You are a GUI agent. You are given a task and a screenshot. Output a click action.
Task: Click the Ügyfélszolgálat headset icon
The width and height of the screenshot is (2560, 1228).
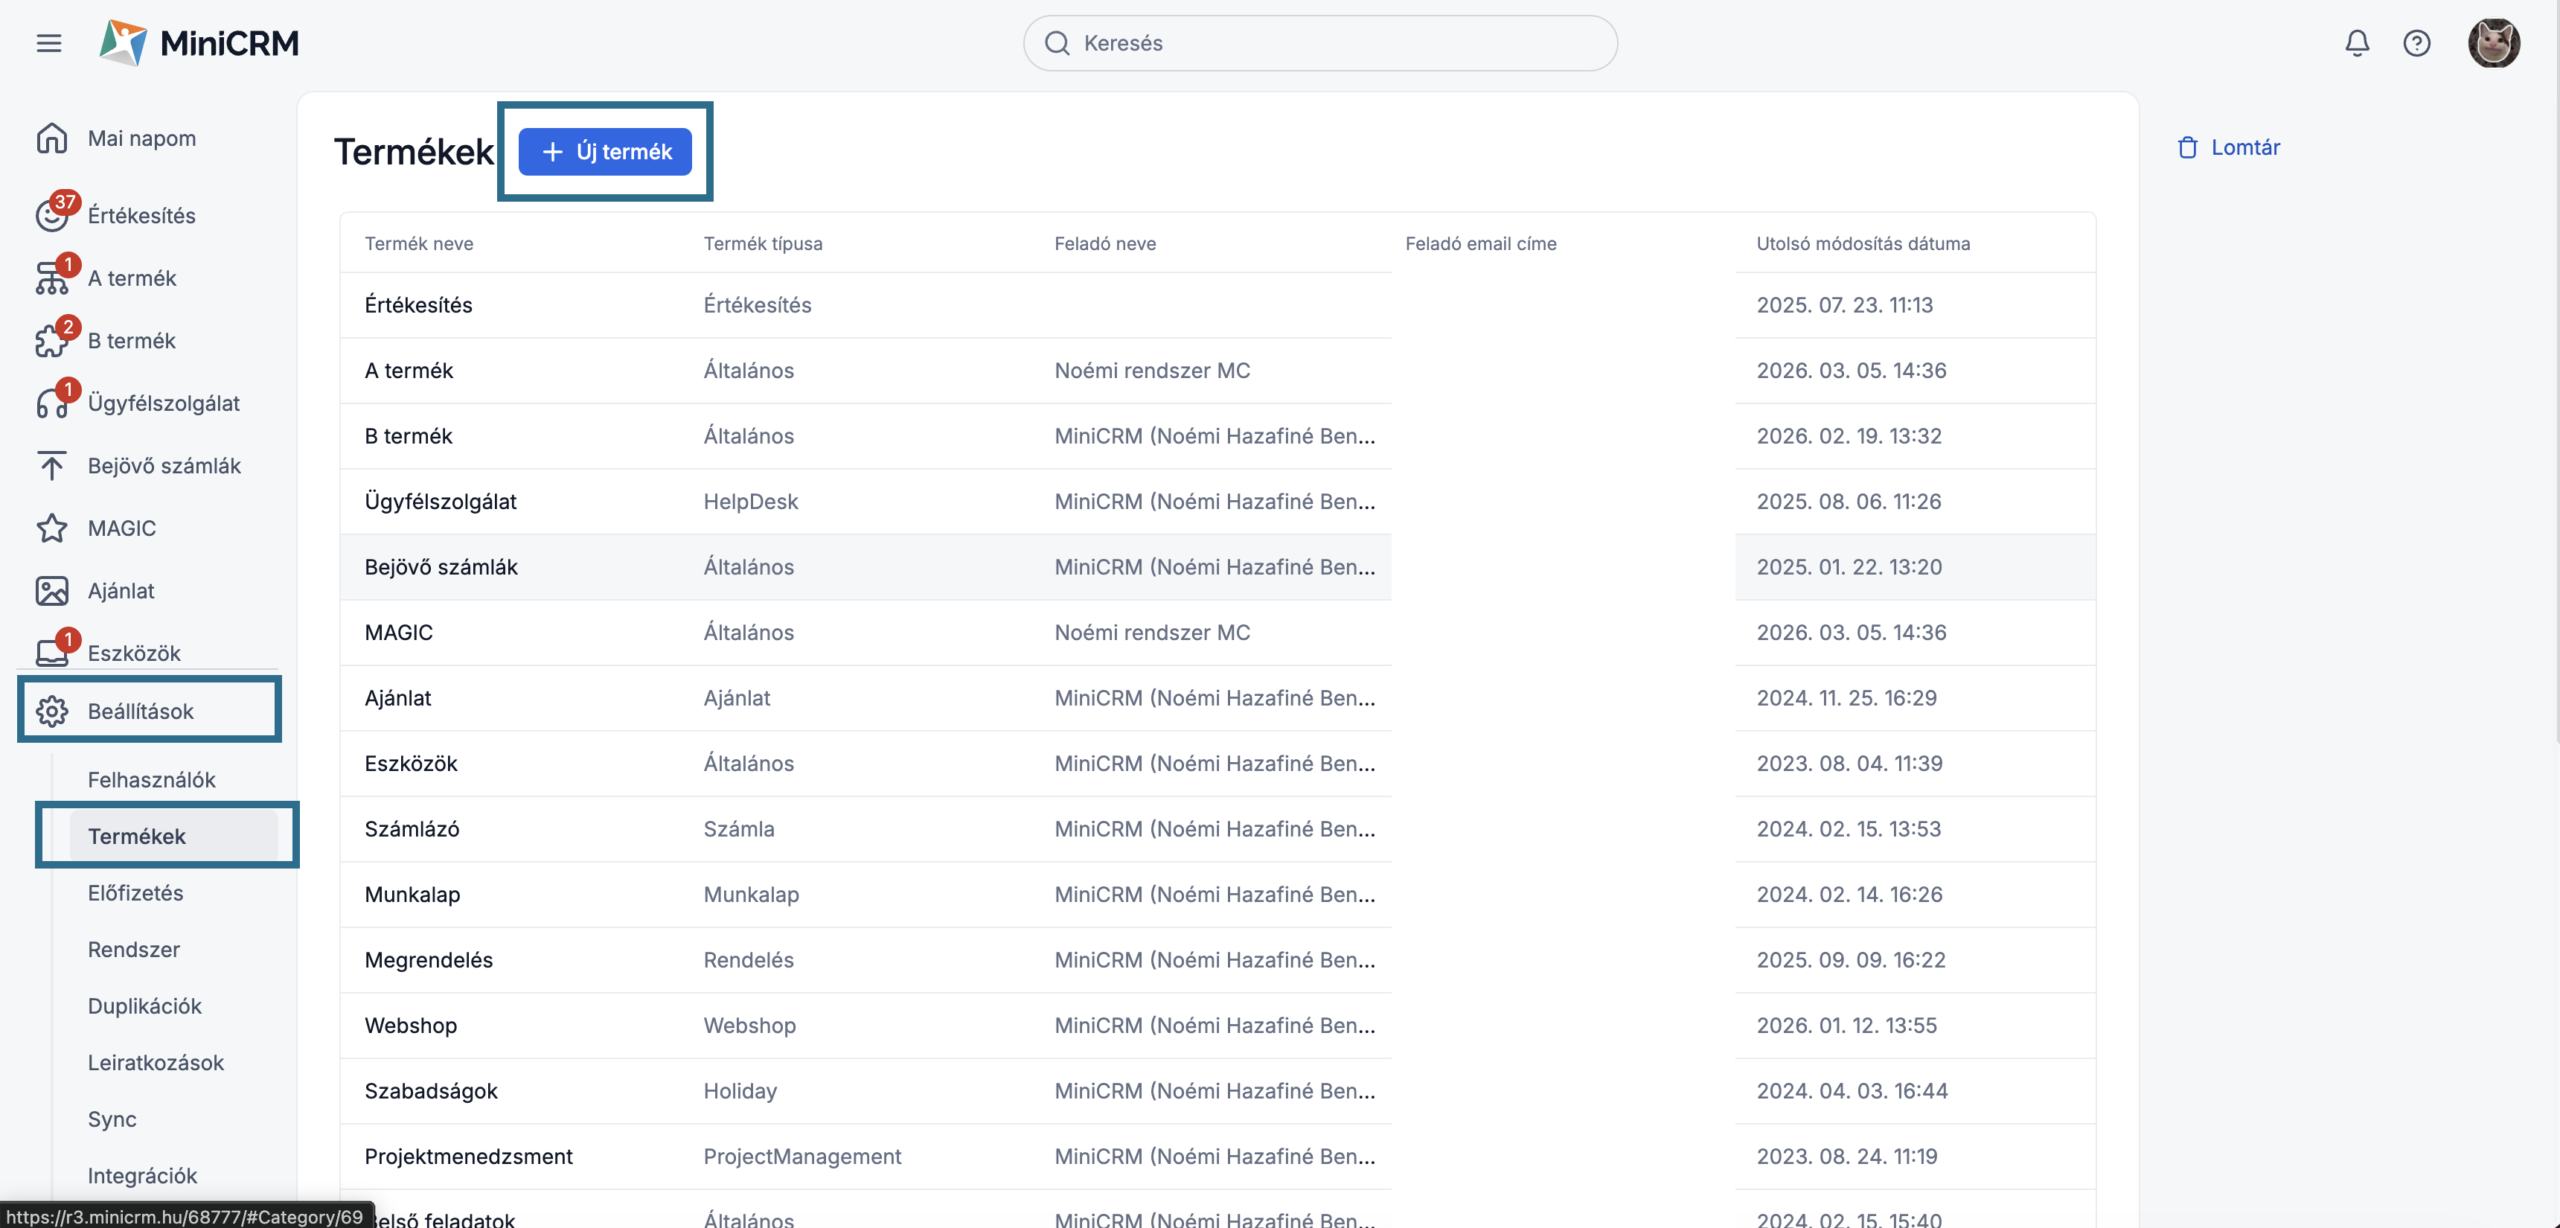click(52, 403)
